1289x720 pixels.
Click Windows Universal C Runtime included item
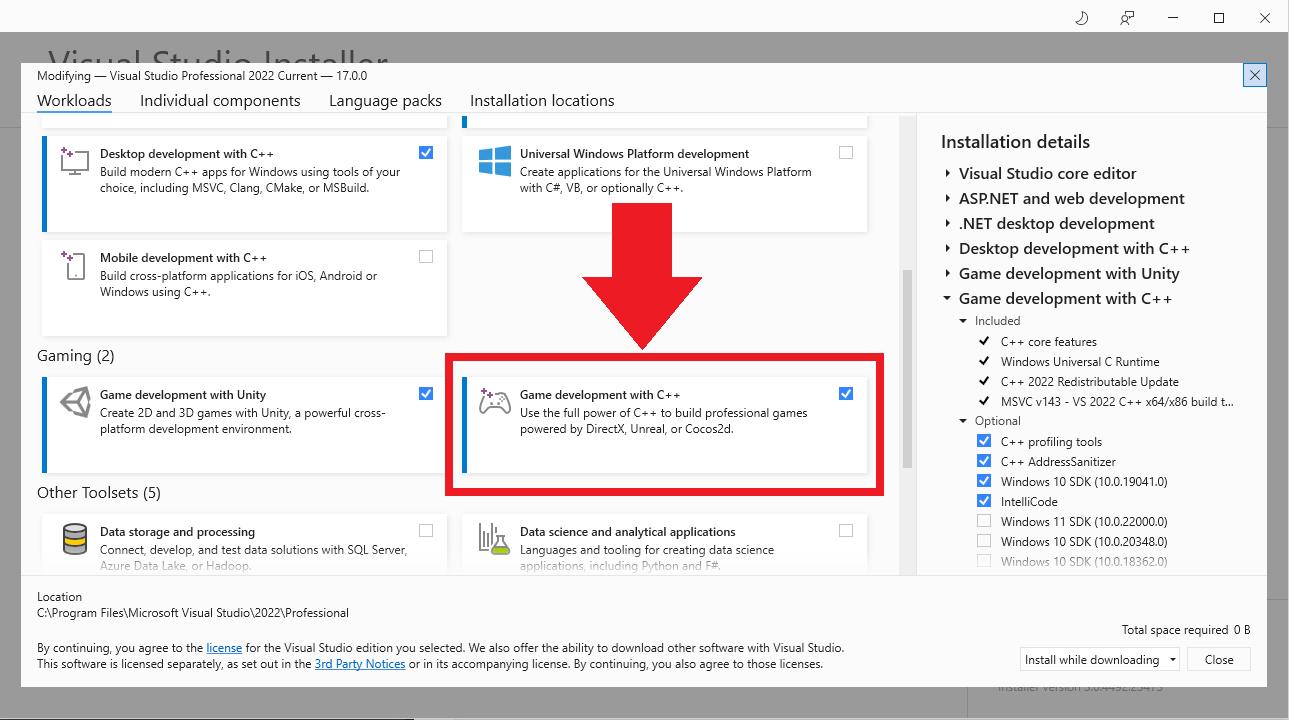[1080, 362]
